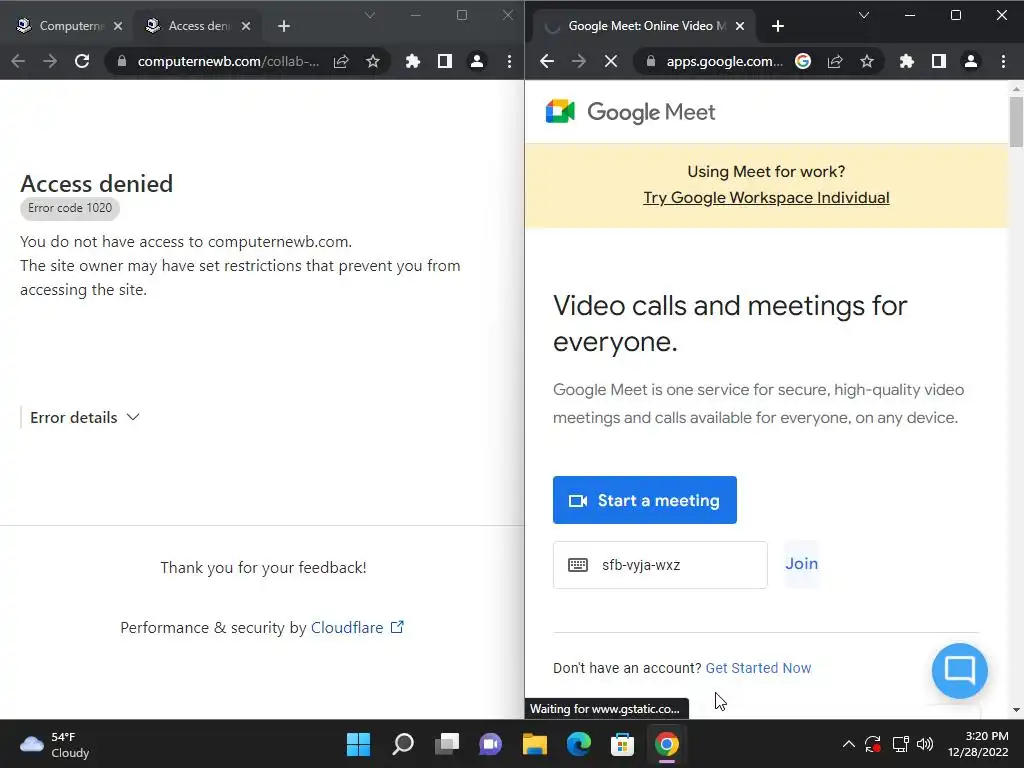
Task: Open clock showing 3:20 PM
Action: pos(978,744)
